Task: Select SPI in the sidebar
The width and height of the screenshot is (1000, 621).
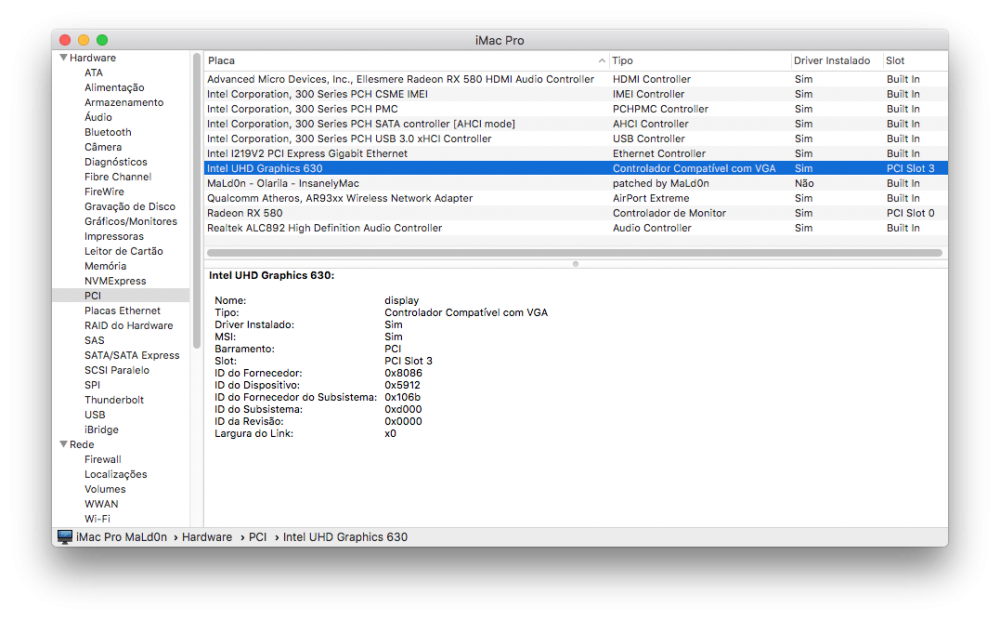Action: click(x=92, y=385)
